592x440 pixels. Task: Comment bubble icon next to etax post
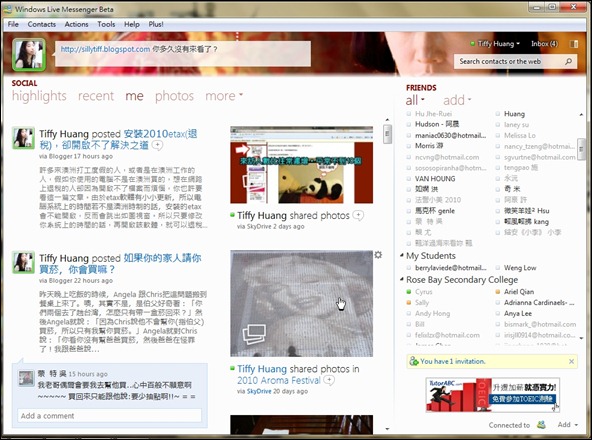click(x=157, y=145)
